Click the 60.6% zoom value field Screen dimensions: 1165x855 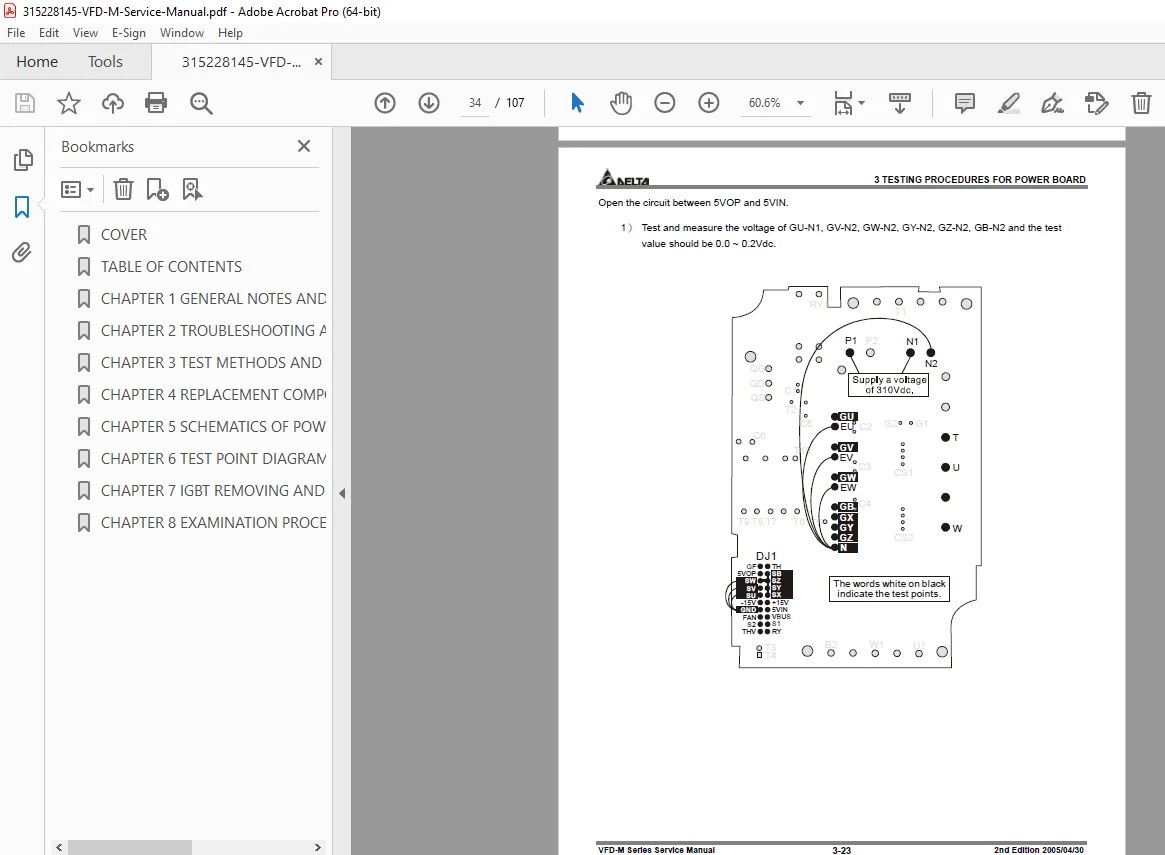(x=765, y=103)
